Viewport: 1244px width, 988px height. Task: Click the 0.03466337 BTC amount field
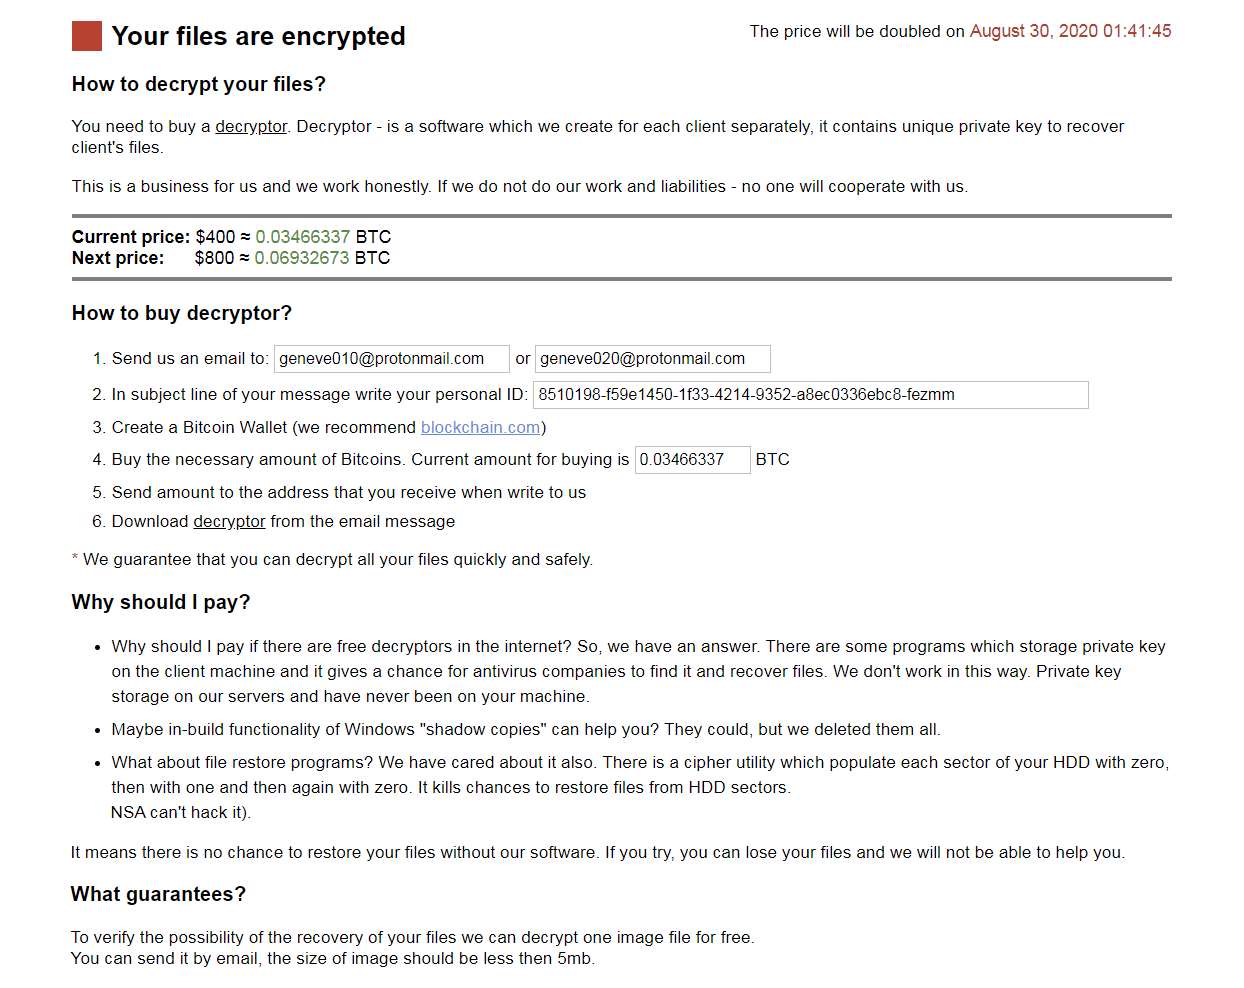[693, 460]
